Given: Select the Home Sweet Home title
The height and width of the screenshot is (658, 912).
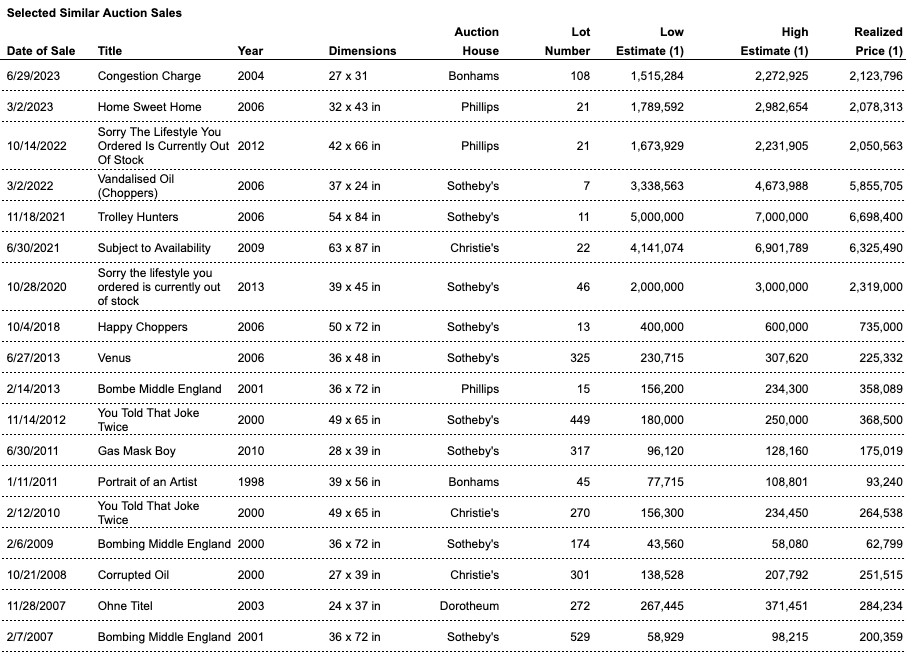Looking at the screenshot, I should [x=149, y=107].
